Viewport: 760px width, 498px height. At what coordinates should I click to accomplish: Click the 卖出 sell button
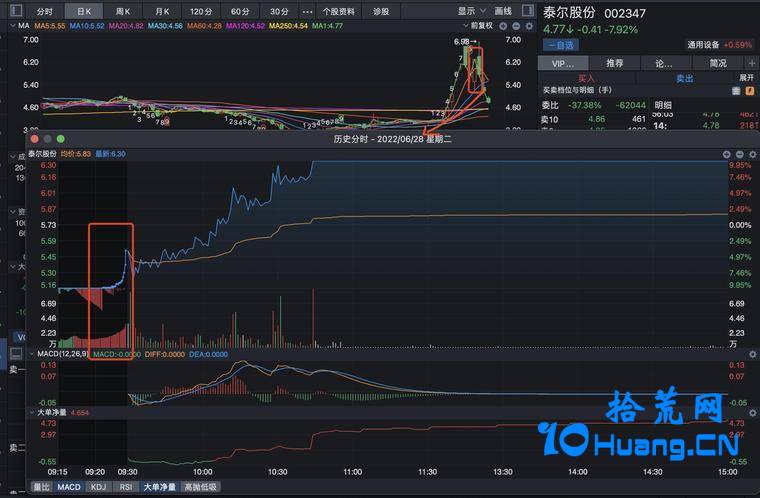coord(684,79)
